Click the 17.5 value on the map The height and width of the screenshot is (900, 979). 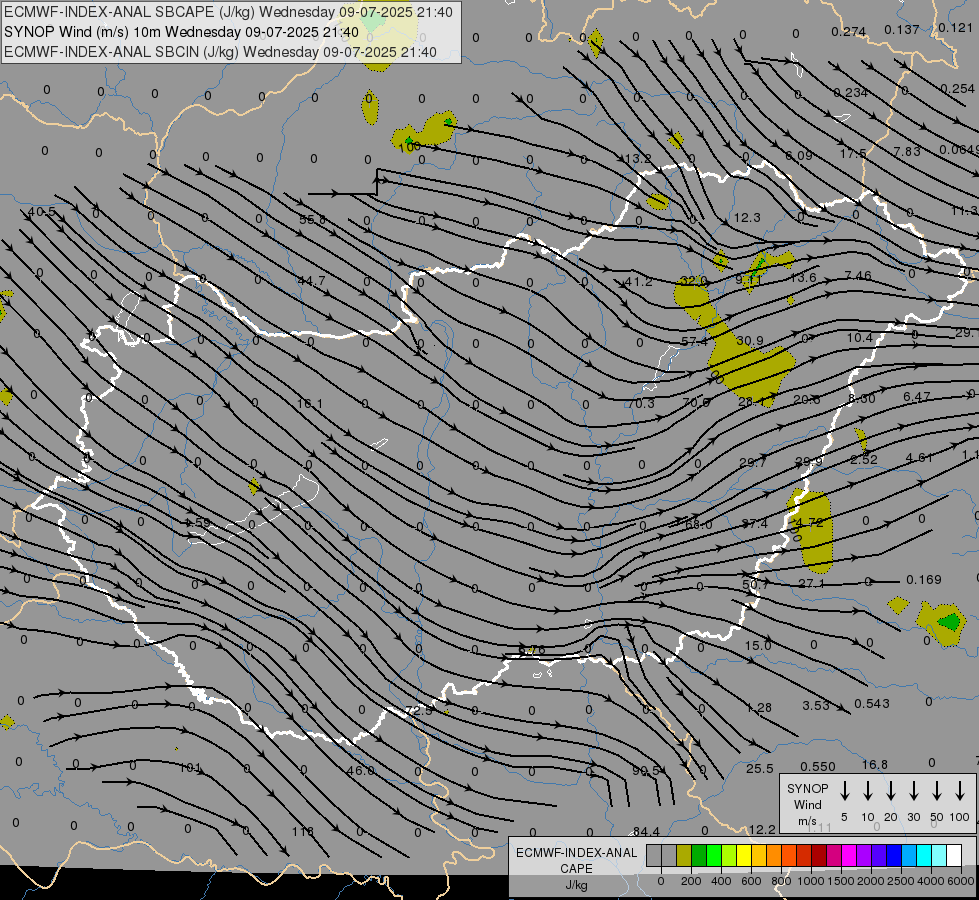click(854, 154)
